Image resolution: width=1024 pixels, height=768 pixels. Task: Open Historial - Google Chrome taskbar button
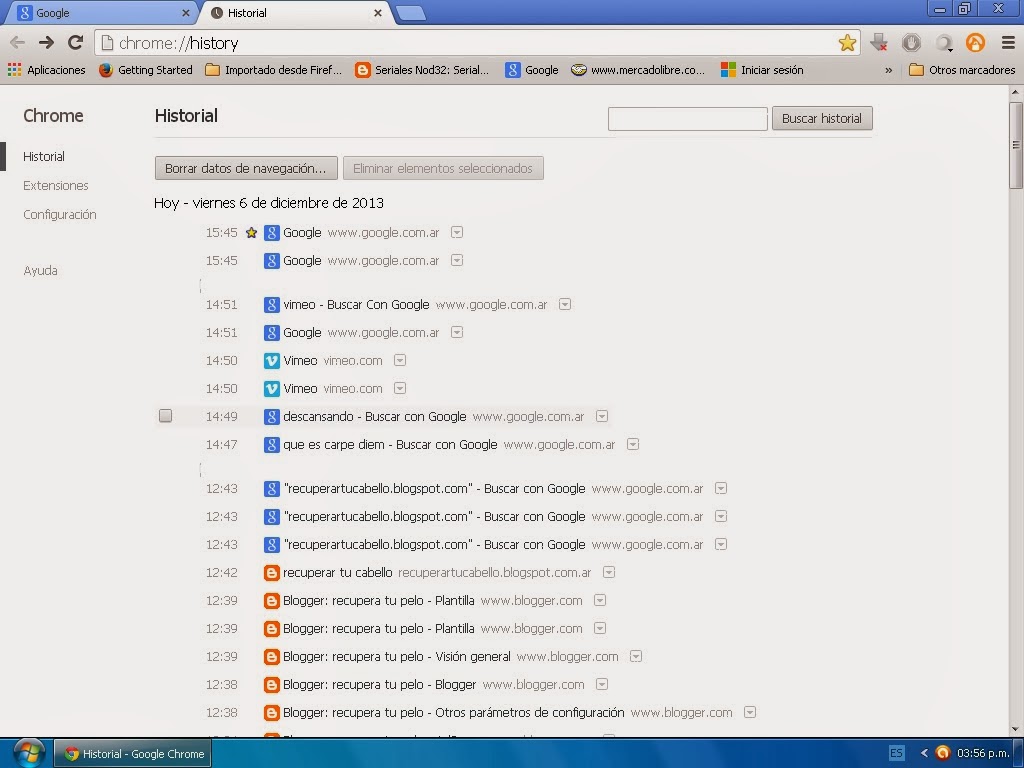133,754
